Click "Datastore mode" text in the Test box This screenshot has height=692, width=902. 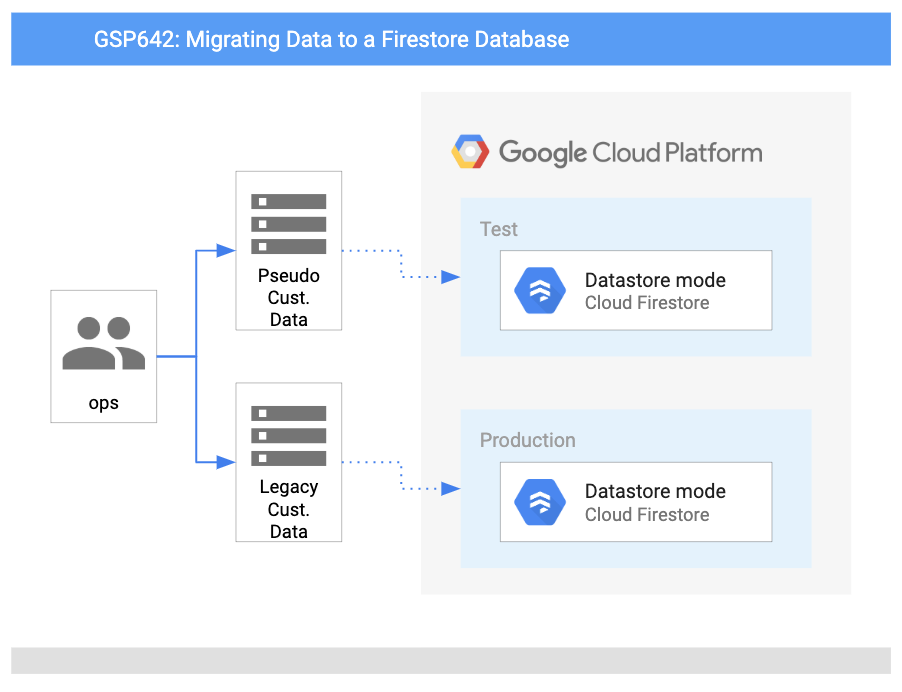point(655,280)
